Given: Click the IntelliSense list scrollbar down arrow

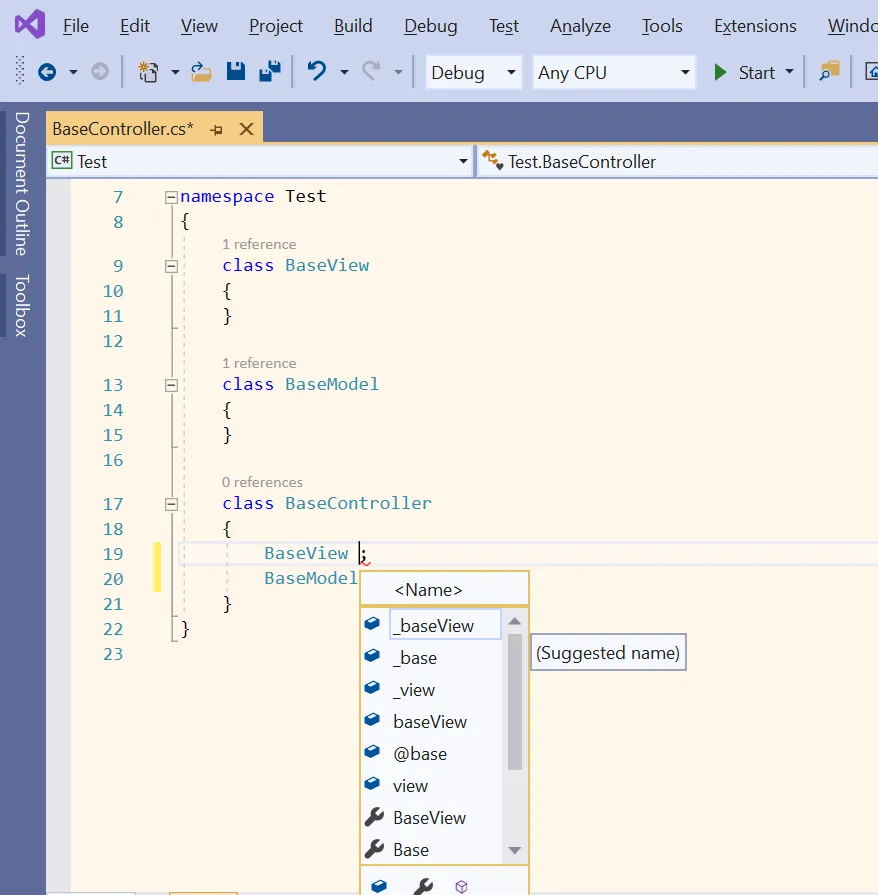Looking at the screenshot, I should pos(515,850).
